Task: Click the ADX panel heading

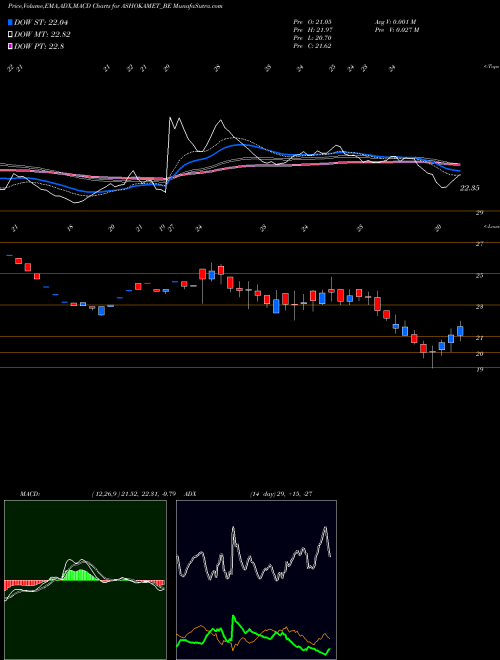Action: (191, 494)
